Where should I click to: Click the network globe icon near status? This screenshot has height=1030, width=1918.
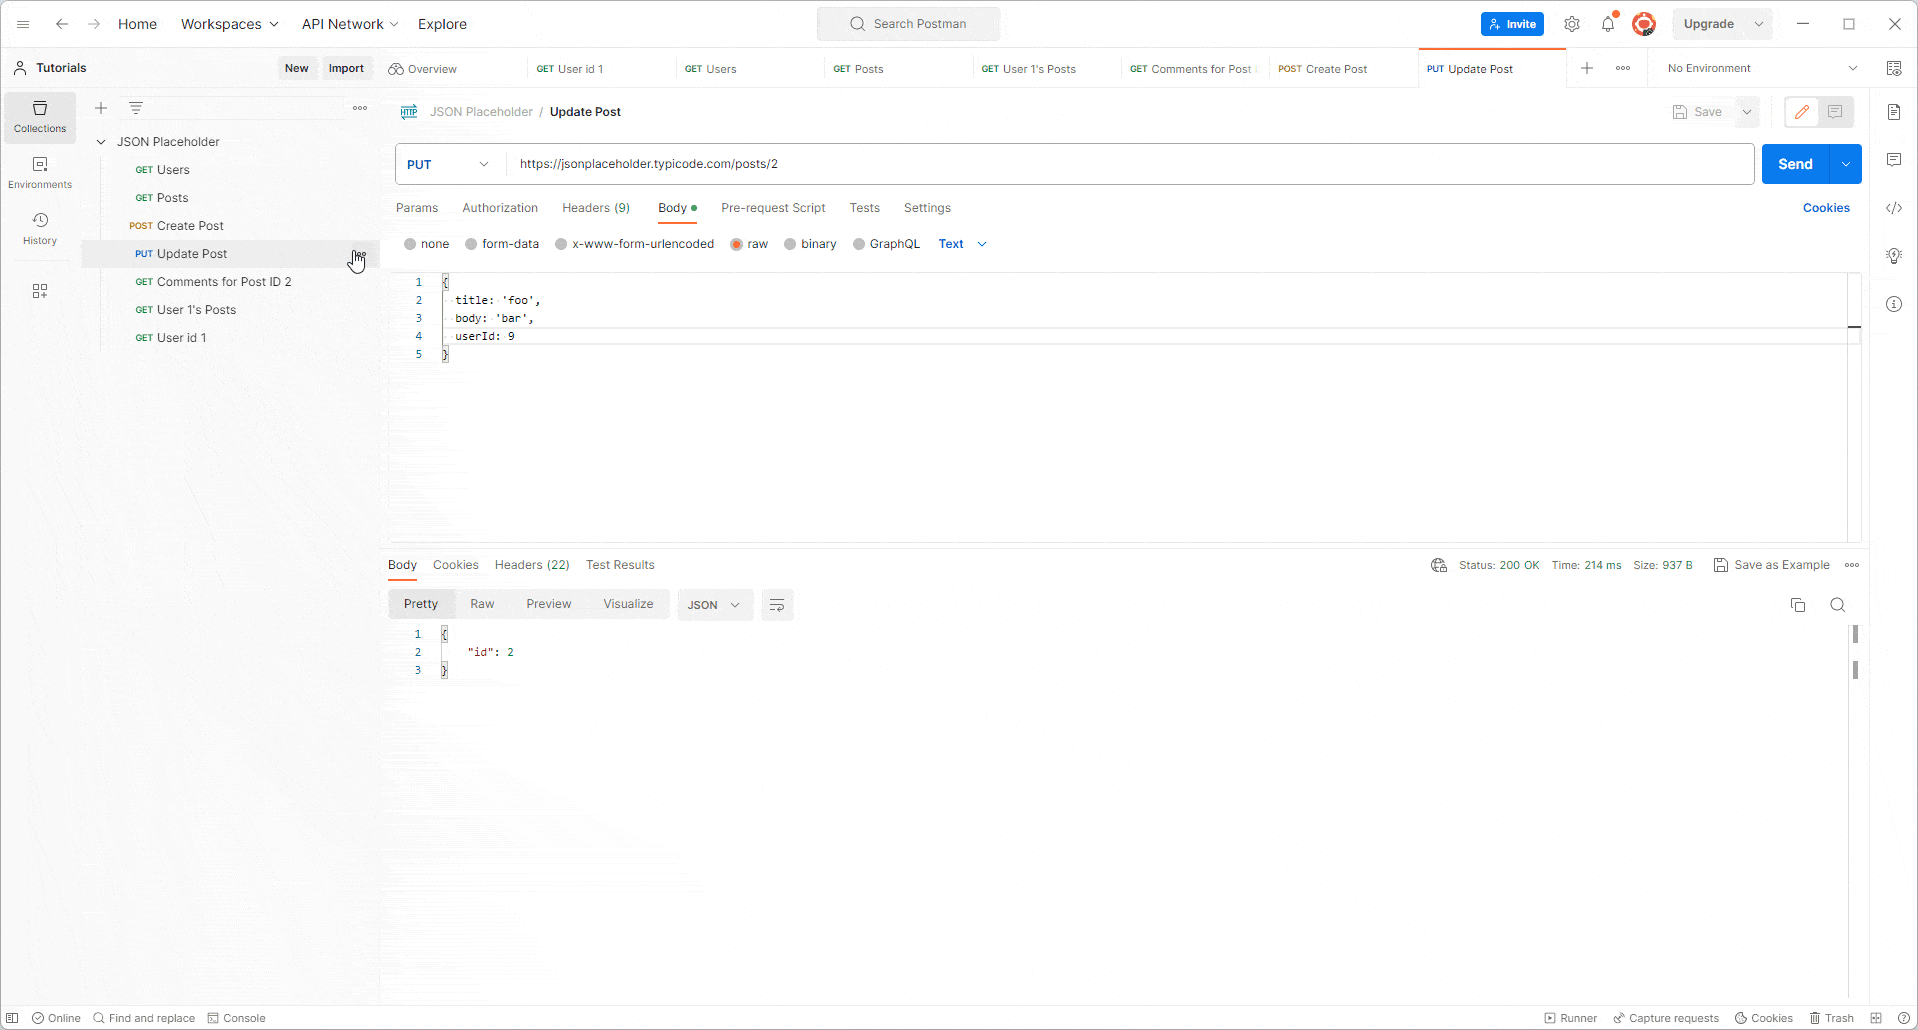click(x=1439, y=565)
